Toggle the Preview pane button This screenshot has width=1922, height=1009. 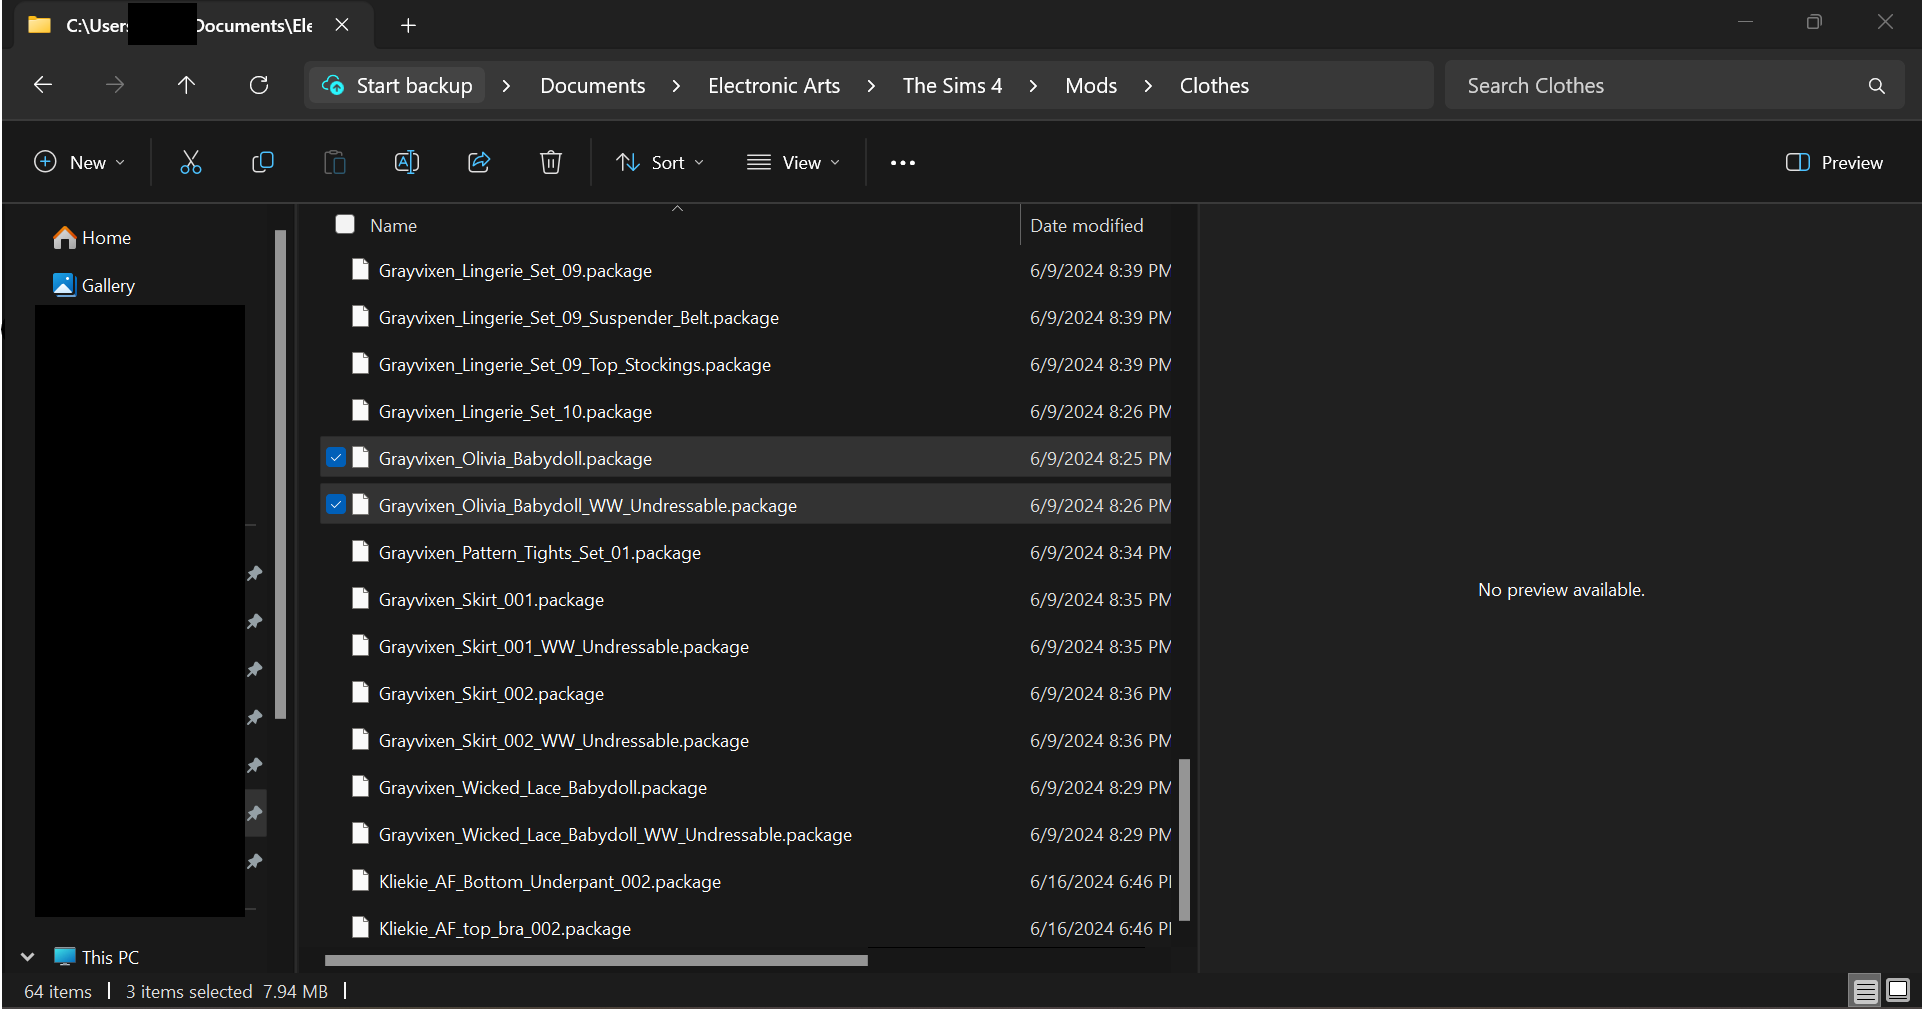click(1834, 162)
